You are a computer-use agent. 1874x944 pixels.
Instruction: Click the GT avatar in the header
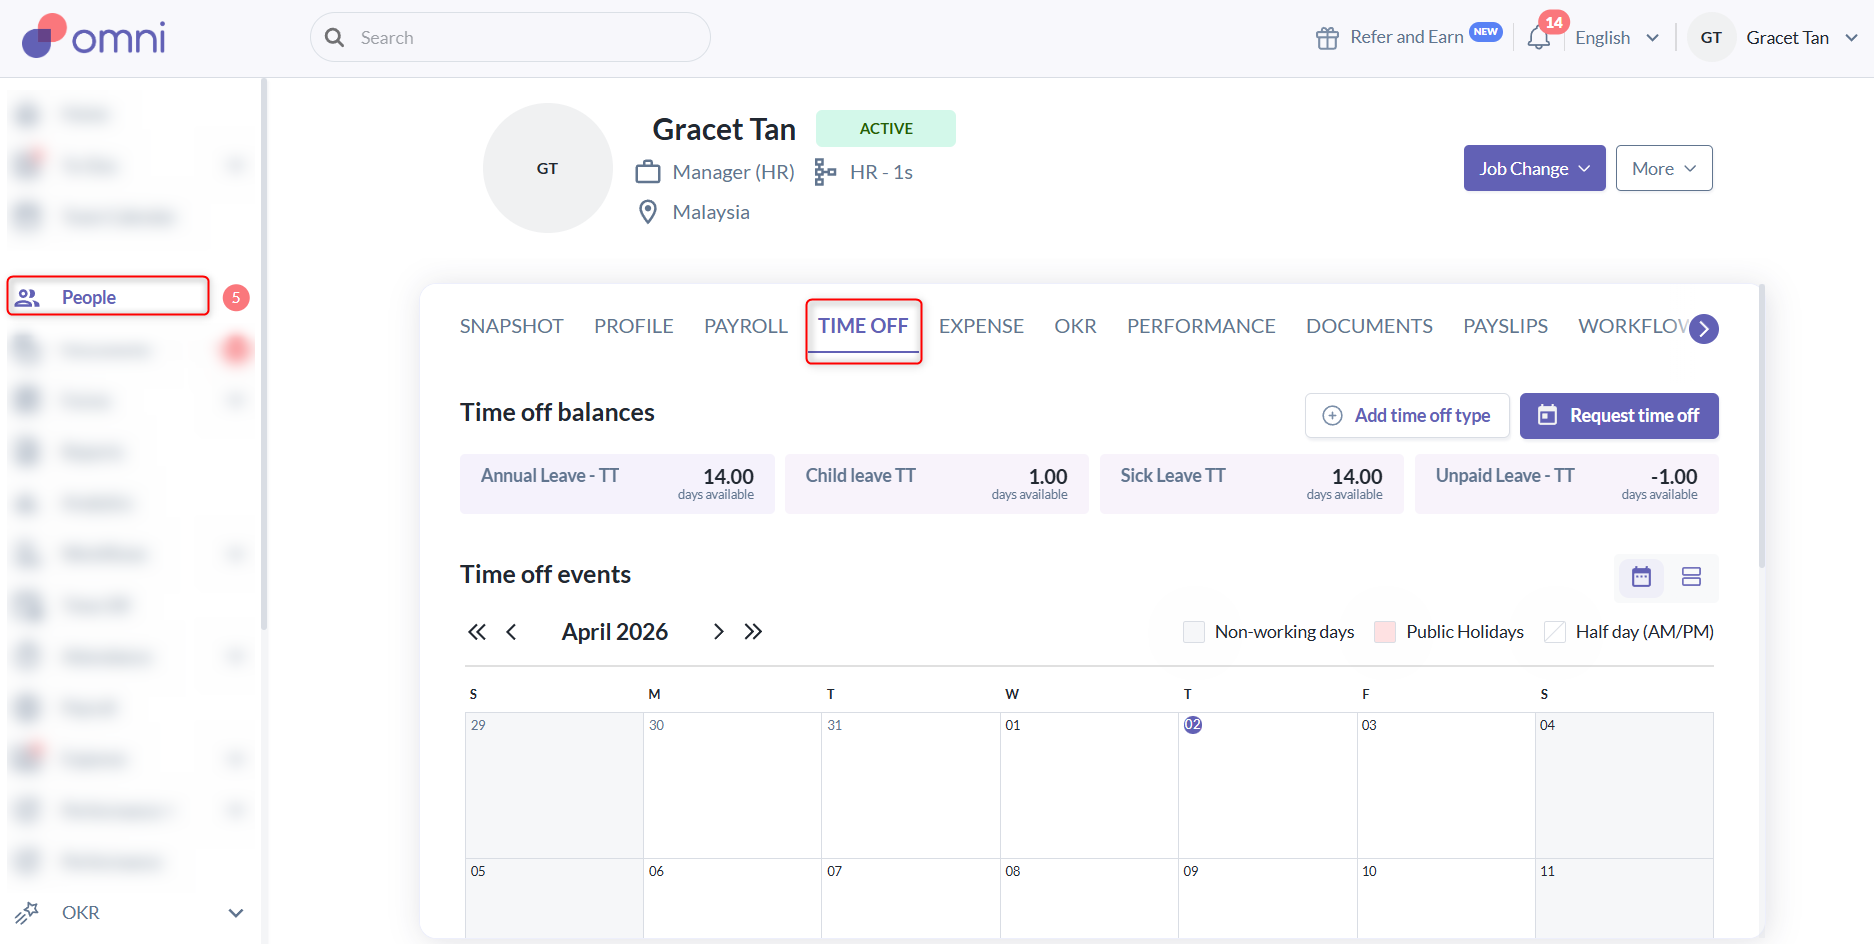click(x=1711, y=37)
